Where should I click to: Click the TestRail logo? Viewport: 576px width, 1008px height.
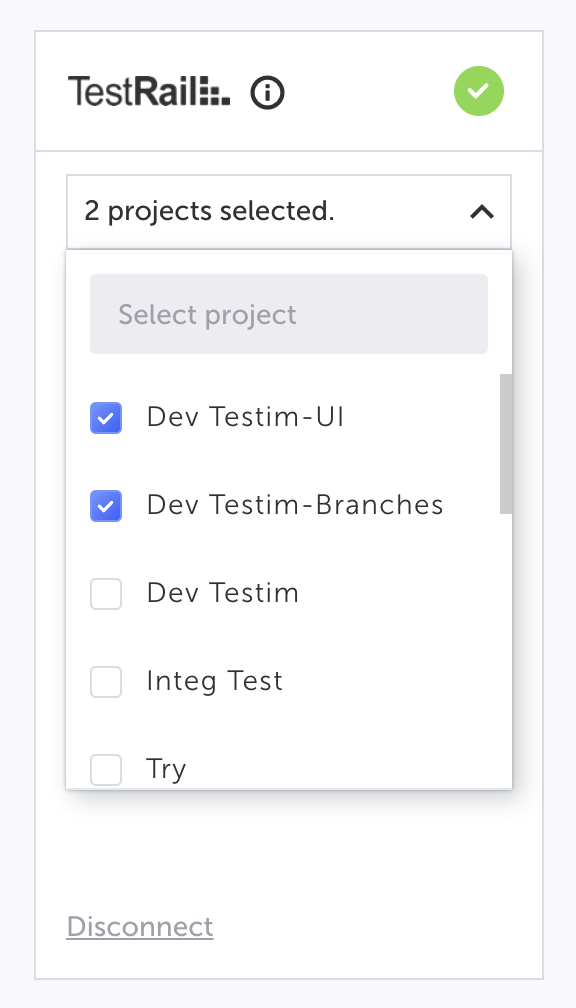click(148, 91)
